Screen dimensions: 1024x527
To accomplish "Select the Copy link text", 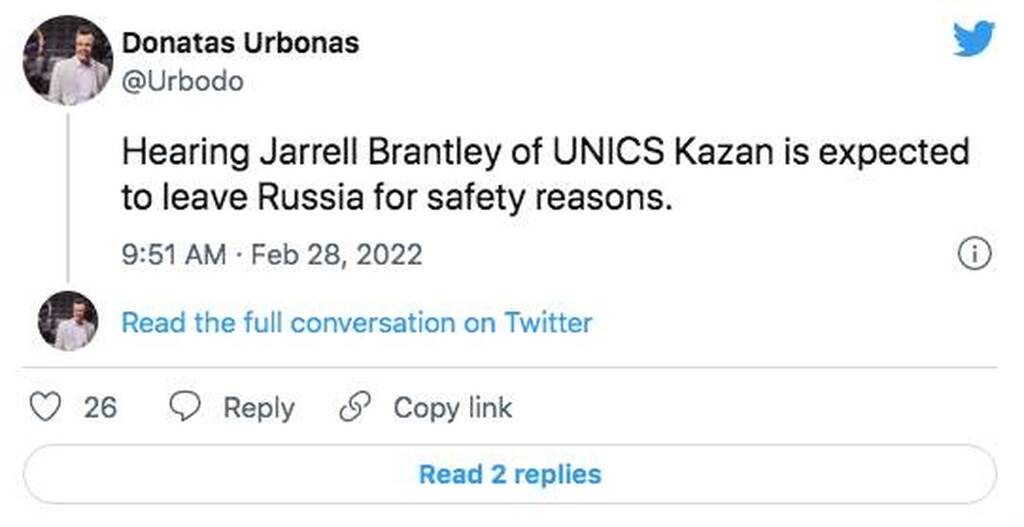I will [x=452, y=408].
